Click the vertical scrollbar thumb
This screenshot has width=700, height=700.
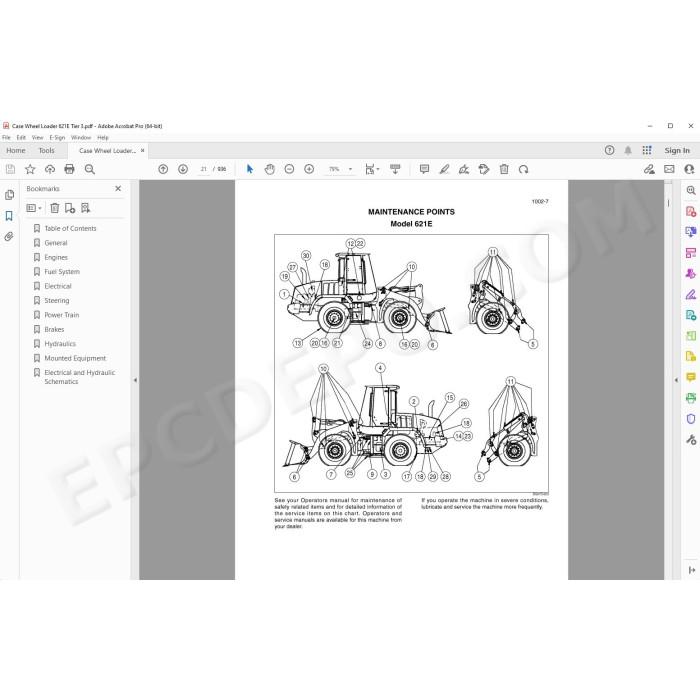(x=668, y=203)
